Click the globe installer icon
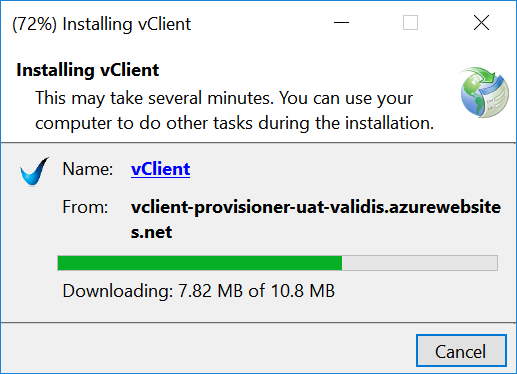This screenshot has height=374, width=517. (484, 92)
